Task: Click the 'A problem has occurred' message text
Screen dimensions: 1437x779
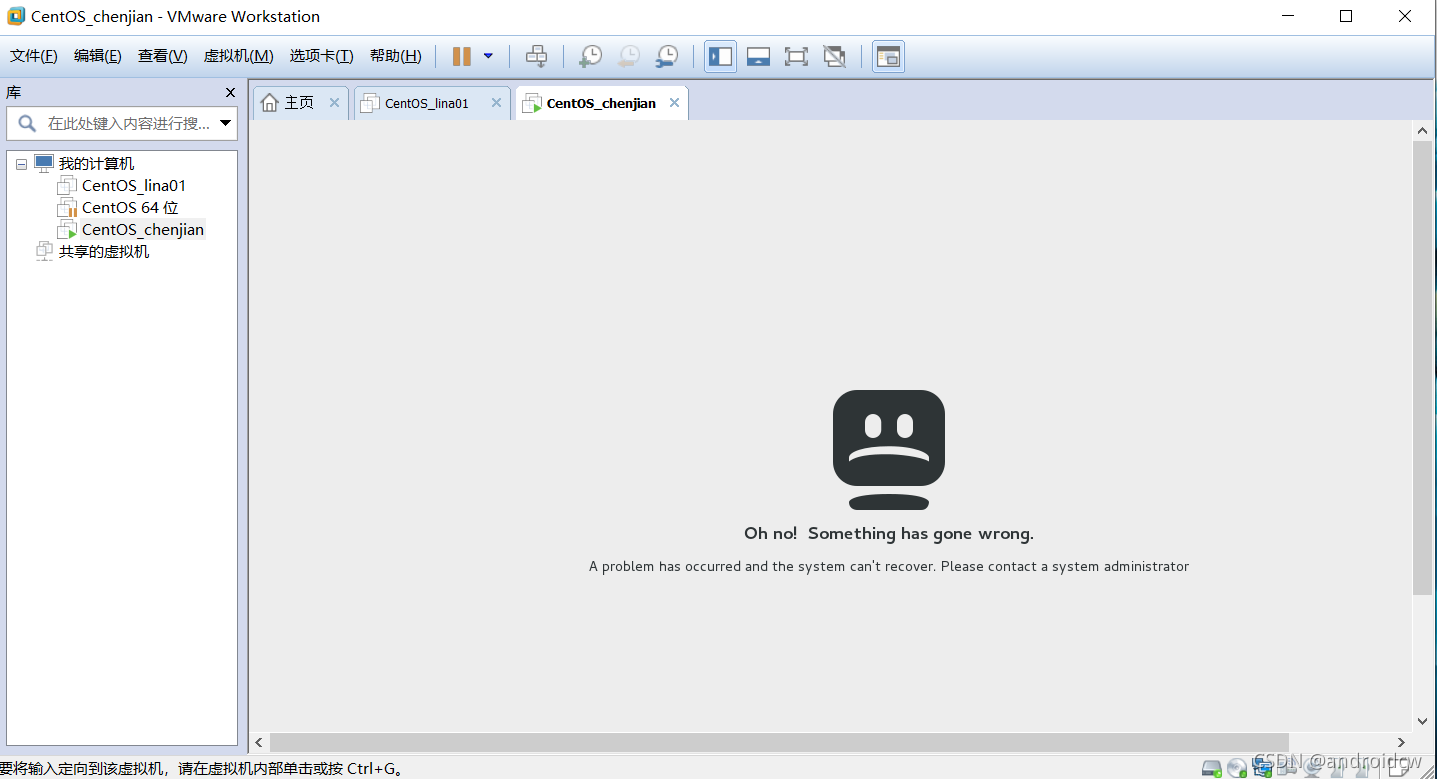Action: click(x=889, y=566)
